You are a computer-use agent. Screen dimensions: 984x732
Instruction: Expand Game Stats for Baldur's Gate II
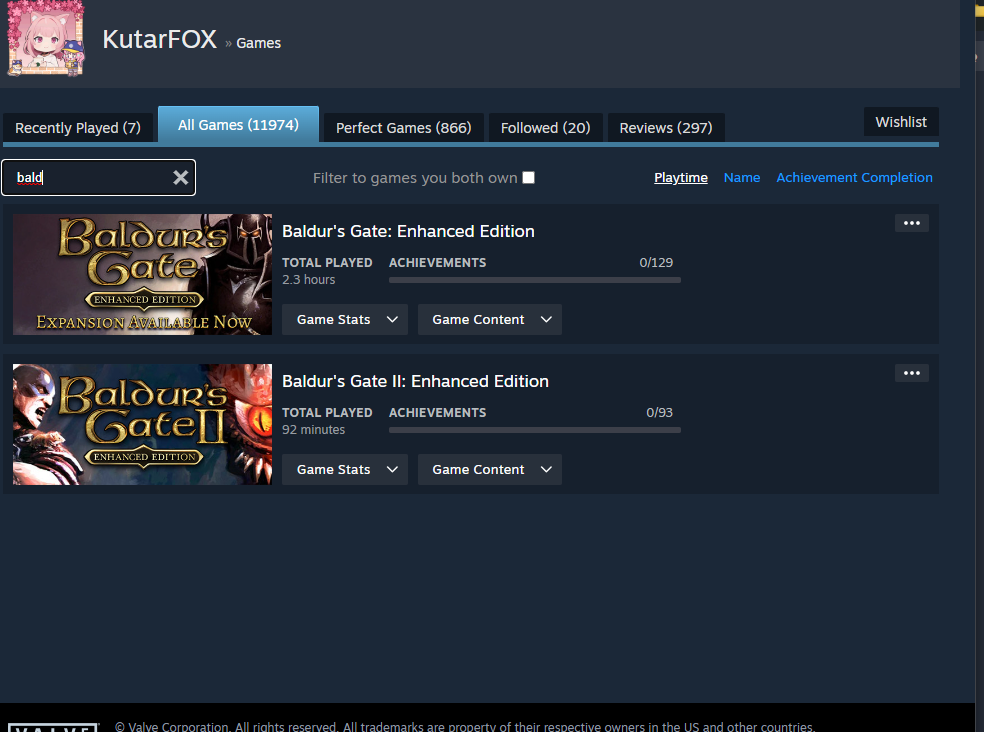click(345, 470)
